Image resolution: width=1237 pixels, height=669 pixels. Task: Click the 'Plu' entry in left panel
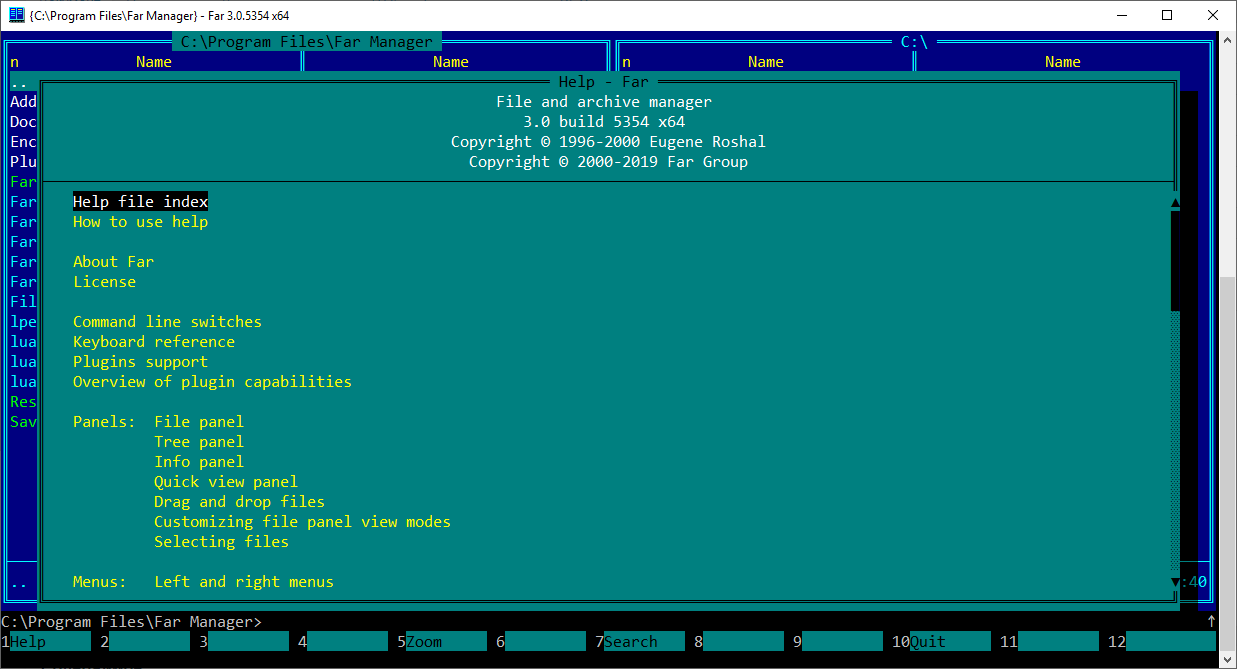(x=23, y=162)
